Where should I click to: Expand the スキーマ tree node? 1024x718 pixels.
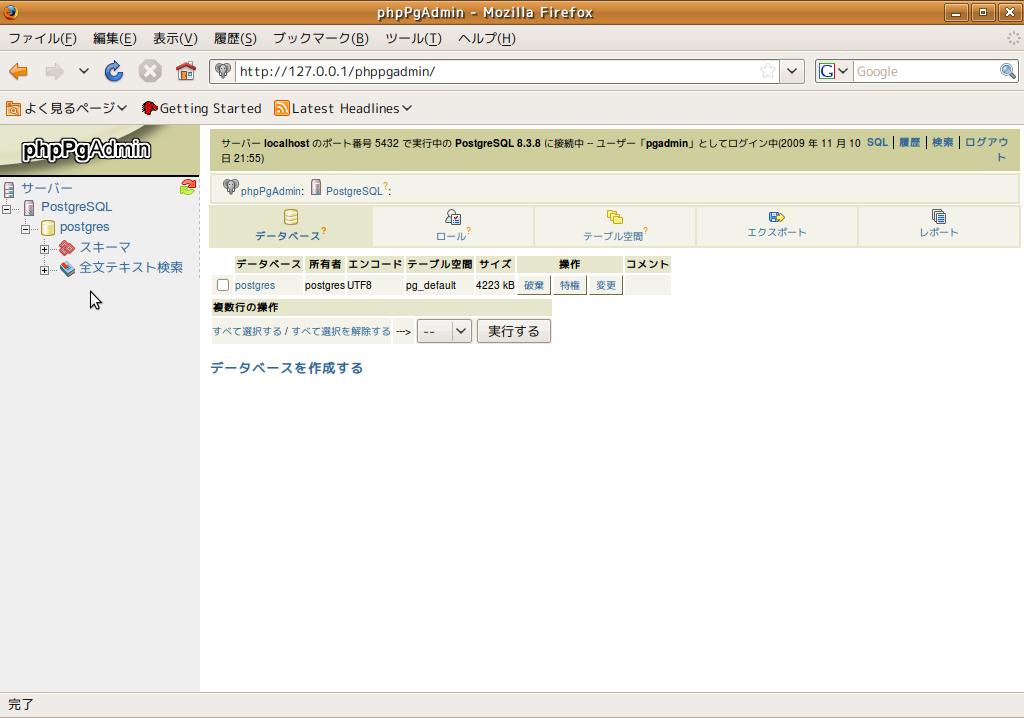(x=44, y=250)
